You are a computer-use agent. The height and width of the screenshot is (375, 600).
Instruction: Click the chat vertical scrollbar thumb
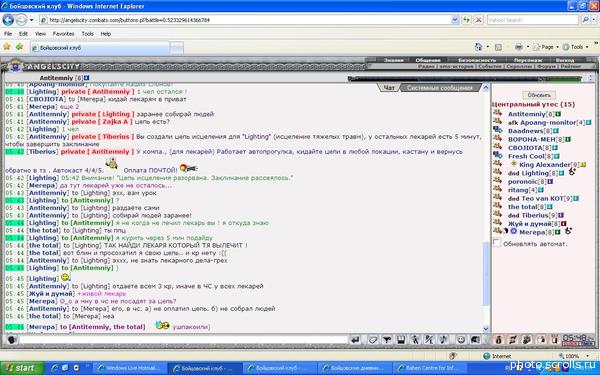click(x=486, y=274)
